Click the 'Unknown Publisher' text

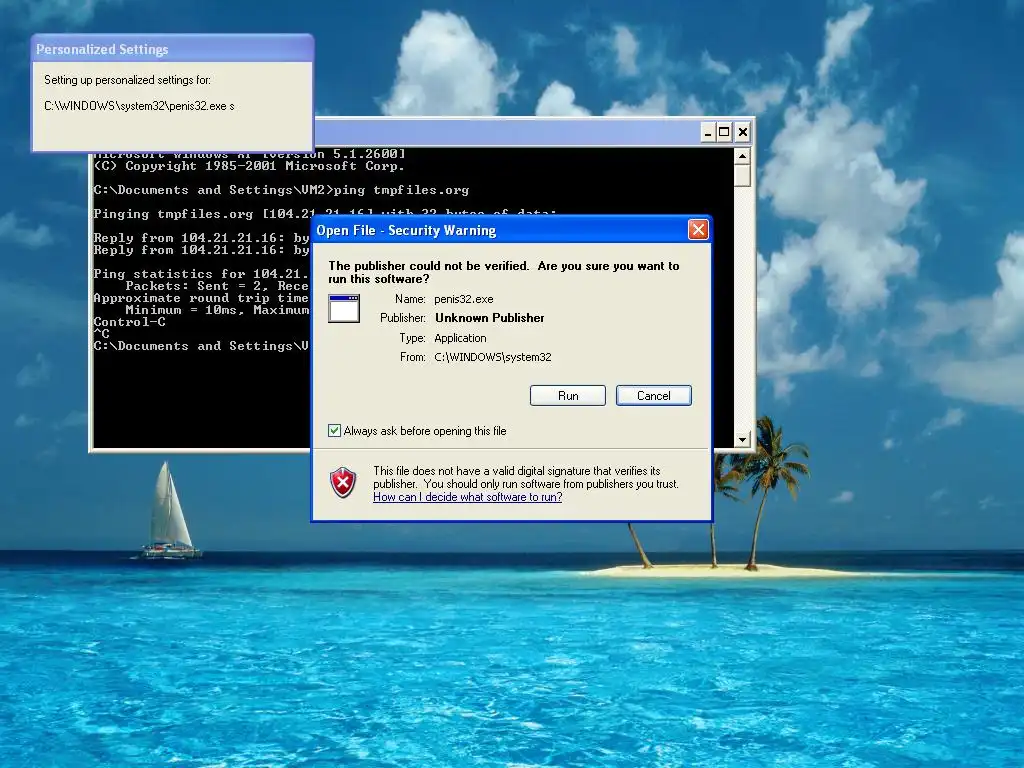490,318
